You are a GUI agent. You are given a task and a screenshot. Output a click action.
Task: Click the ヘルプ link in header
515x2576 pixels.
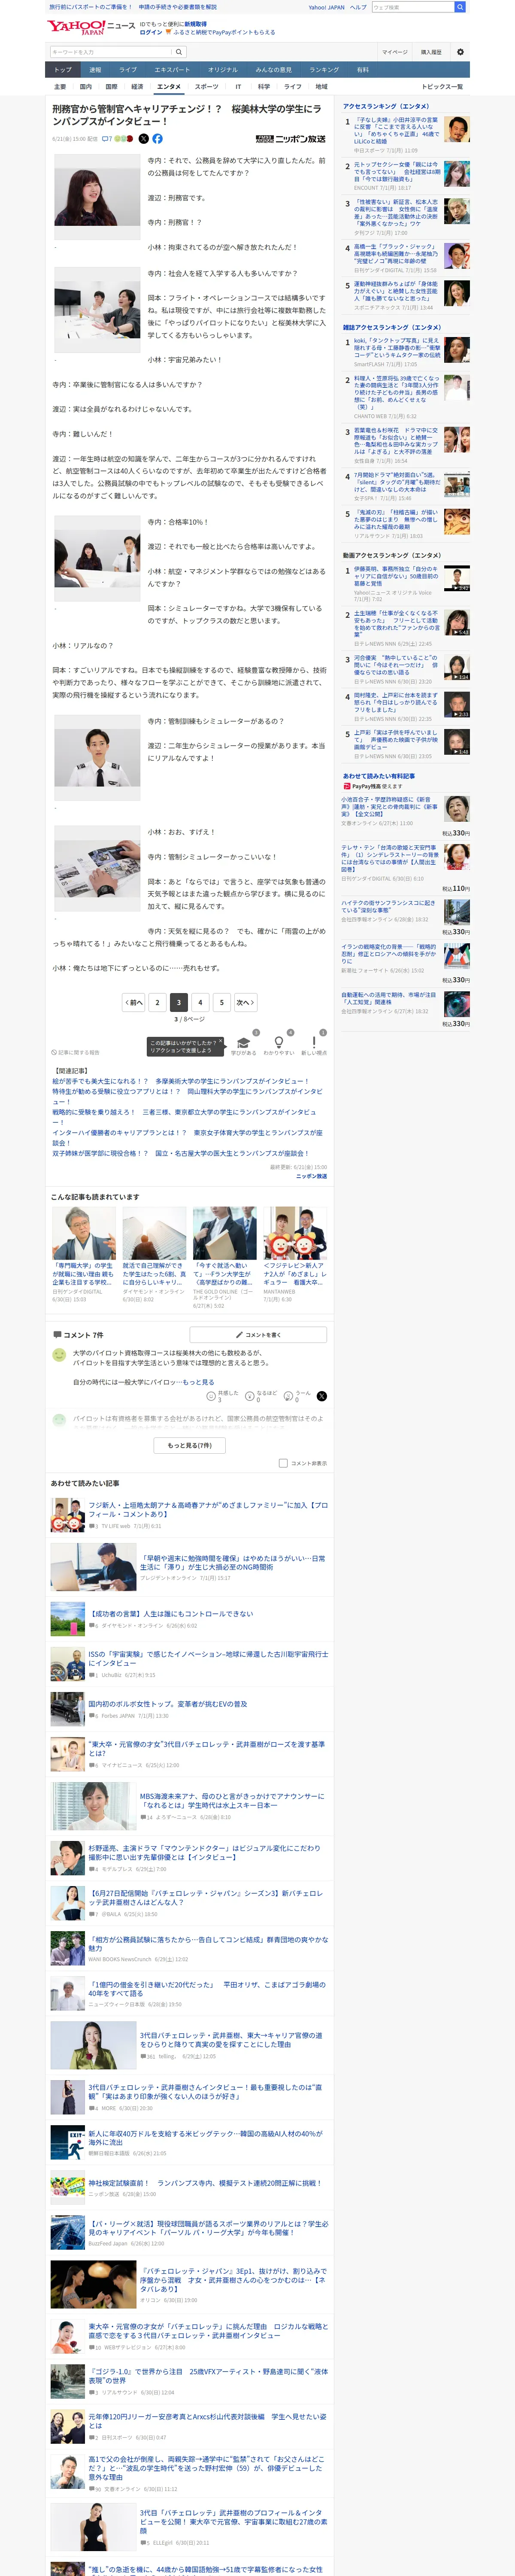tap(358, 7)
